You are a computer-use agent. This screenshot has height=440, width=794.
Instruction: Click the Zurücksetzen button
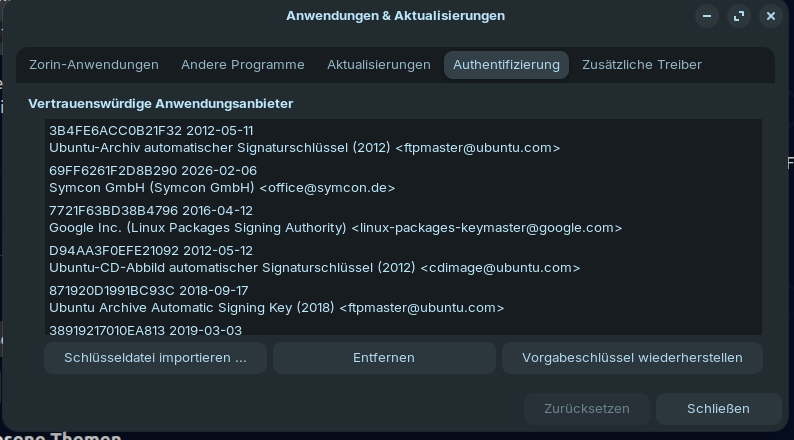coord(587,408)
